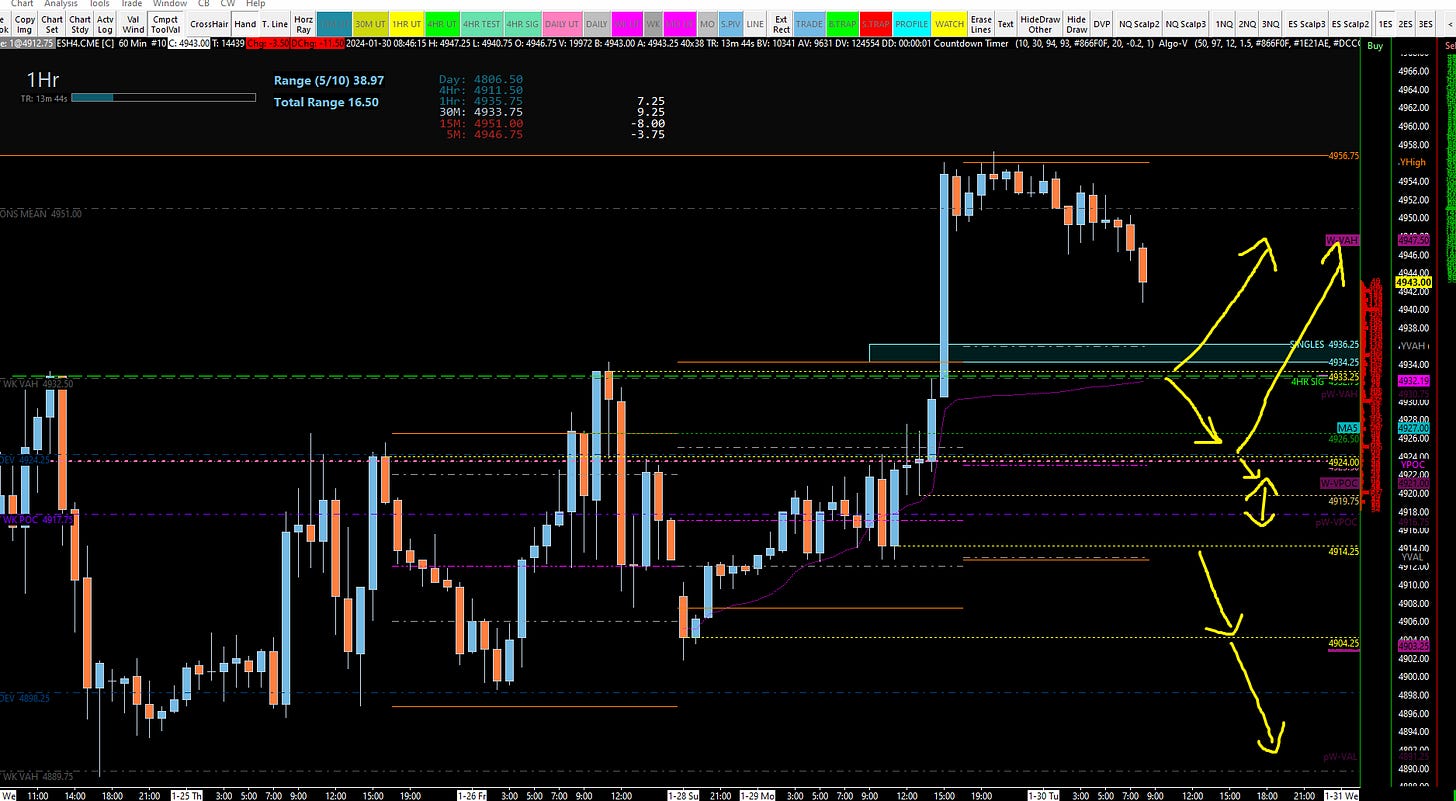The height and width of the screenshot is (801, 1456).
Task: Click Erase Lines button
Action: (982, 24)
